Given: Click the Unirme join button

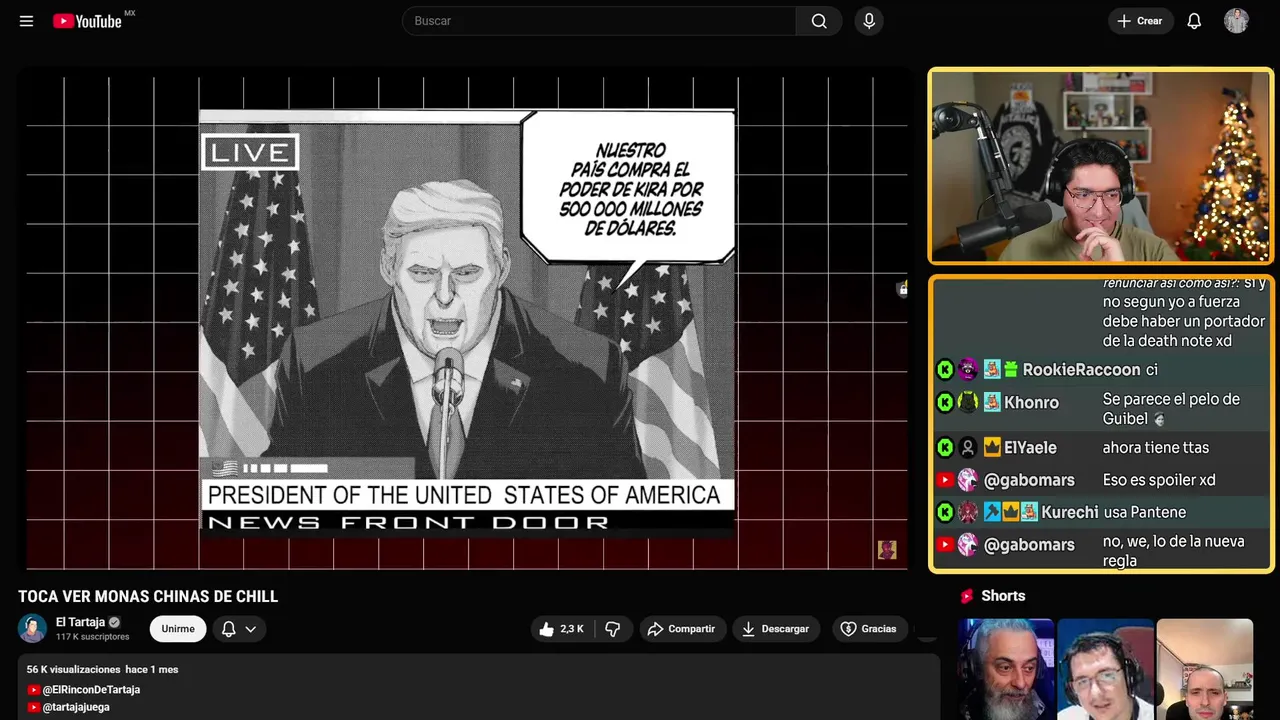Looking at the screenshot, I should [x=178, y=629].
